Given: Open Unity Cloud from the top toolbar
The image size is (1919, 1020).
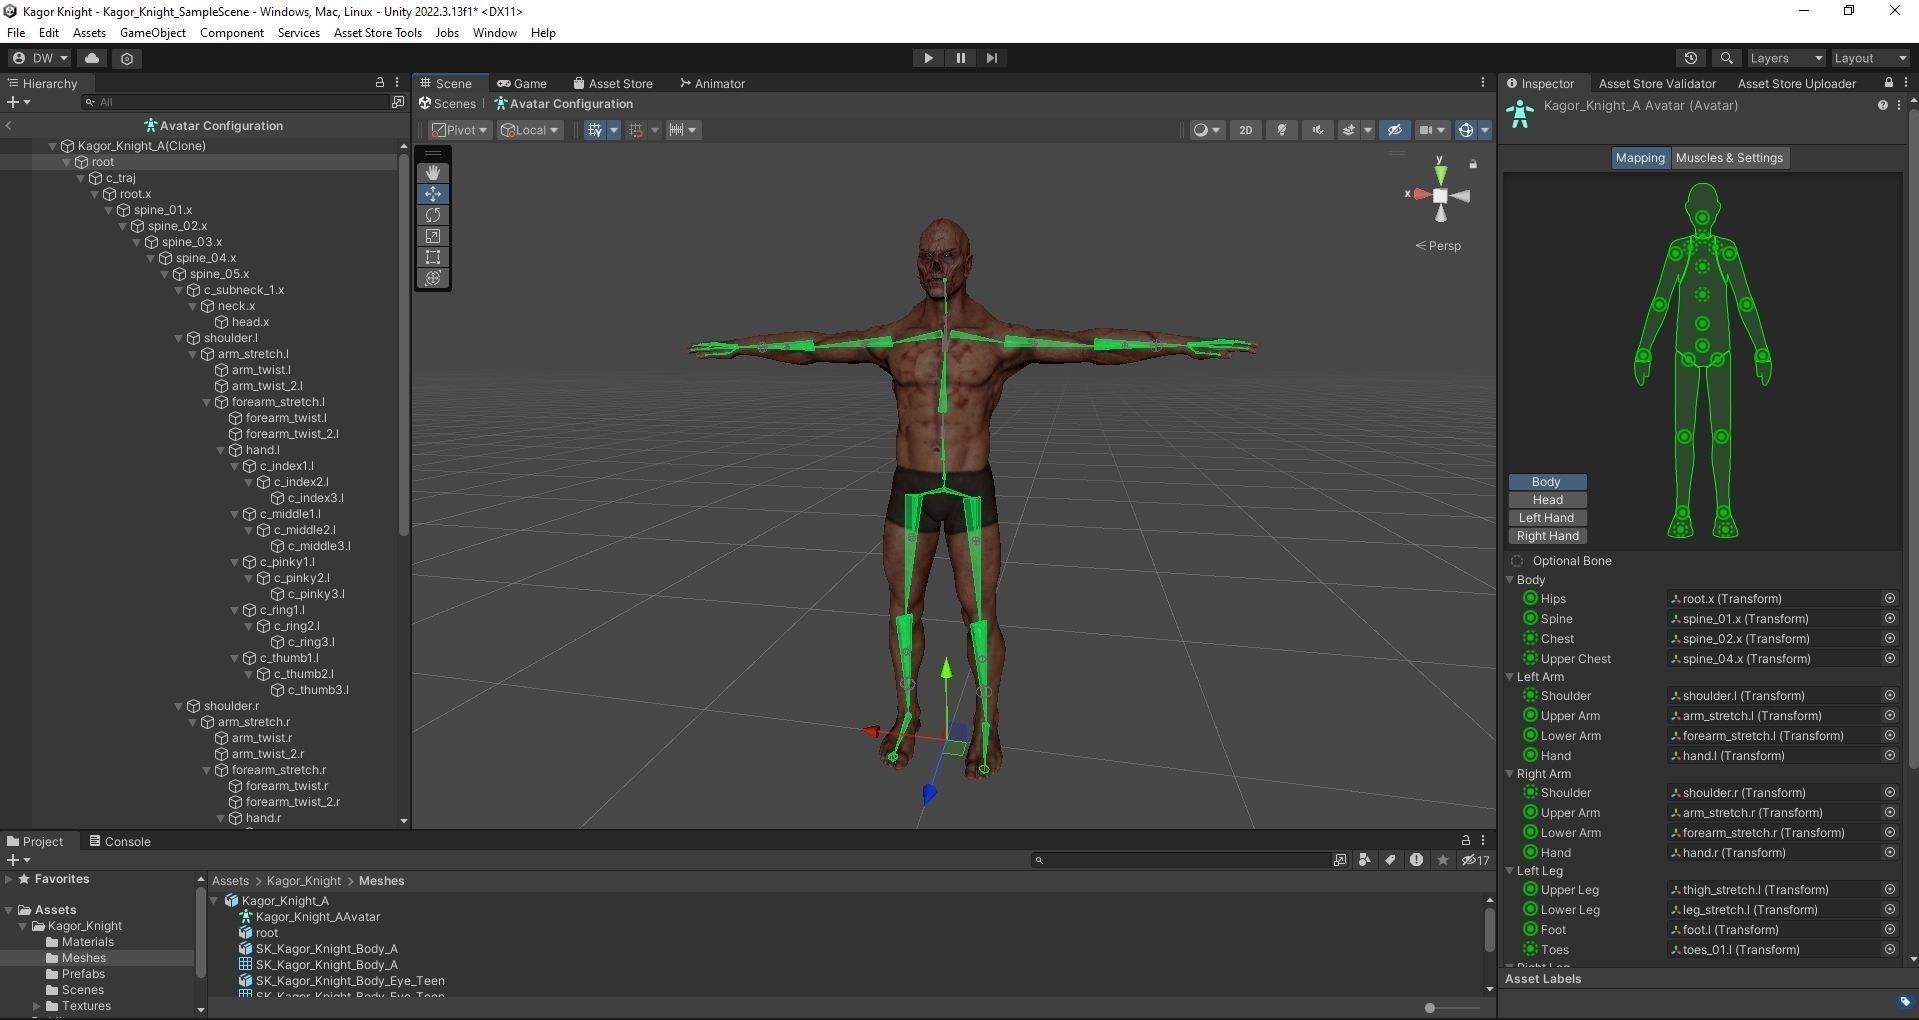Looking at the screenshot, I should [x=92, y=58].
